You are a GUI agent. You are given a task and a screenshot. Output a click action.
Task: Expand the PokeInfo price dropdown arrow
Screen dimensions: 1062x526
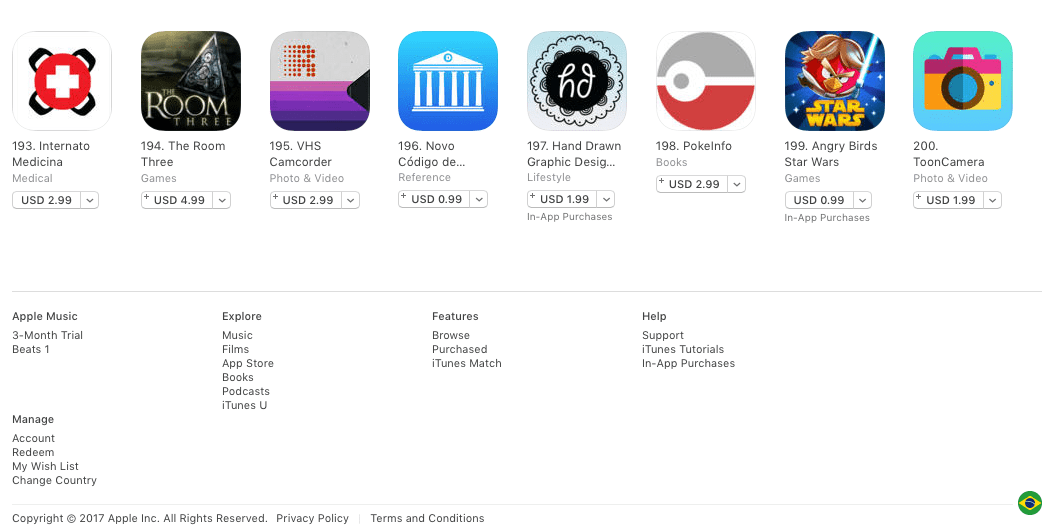(737, 184)
